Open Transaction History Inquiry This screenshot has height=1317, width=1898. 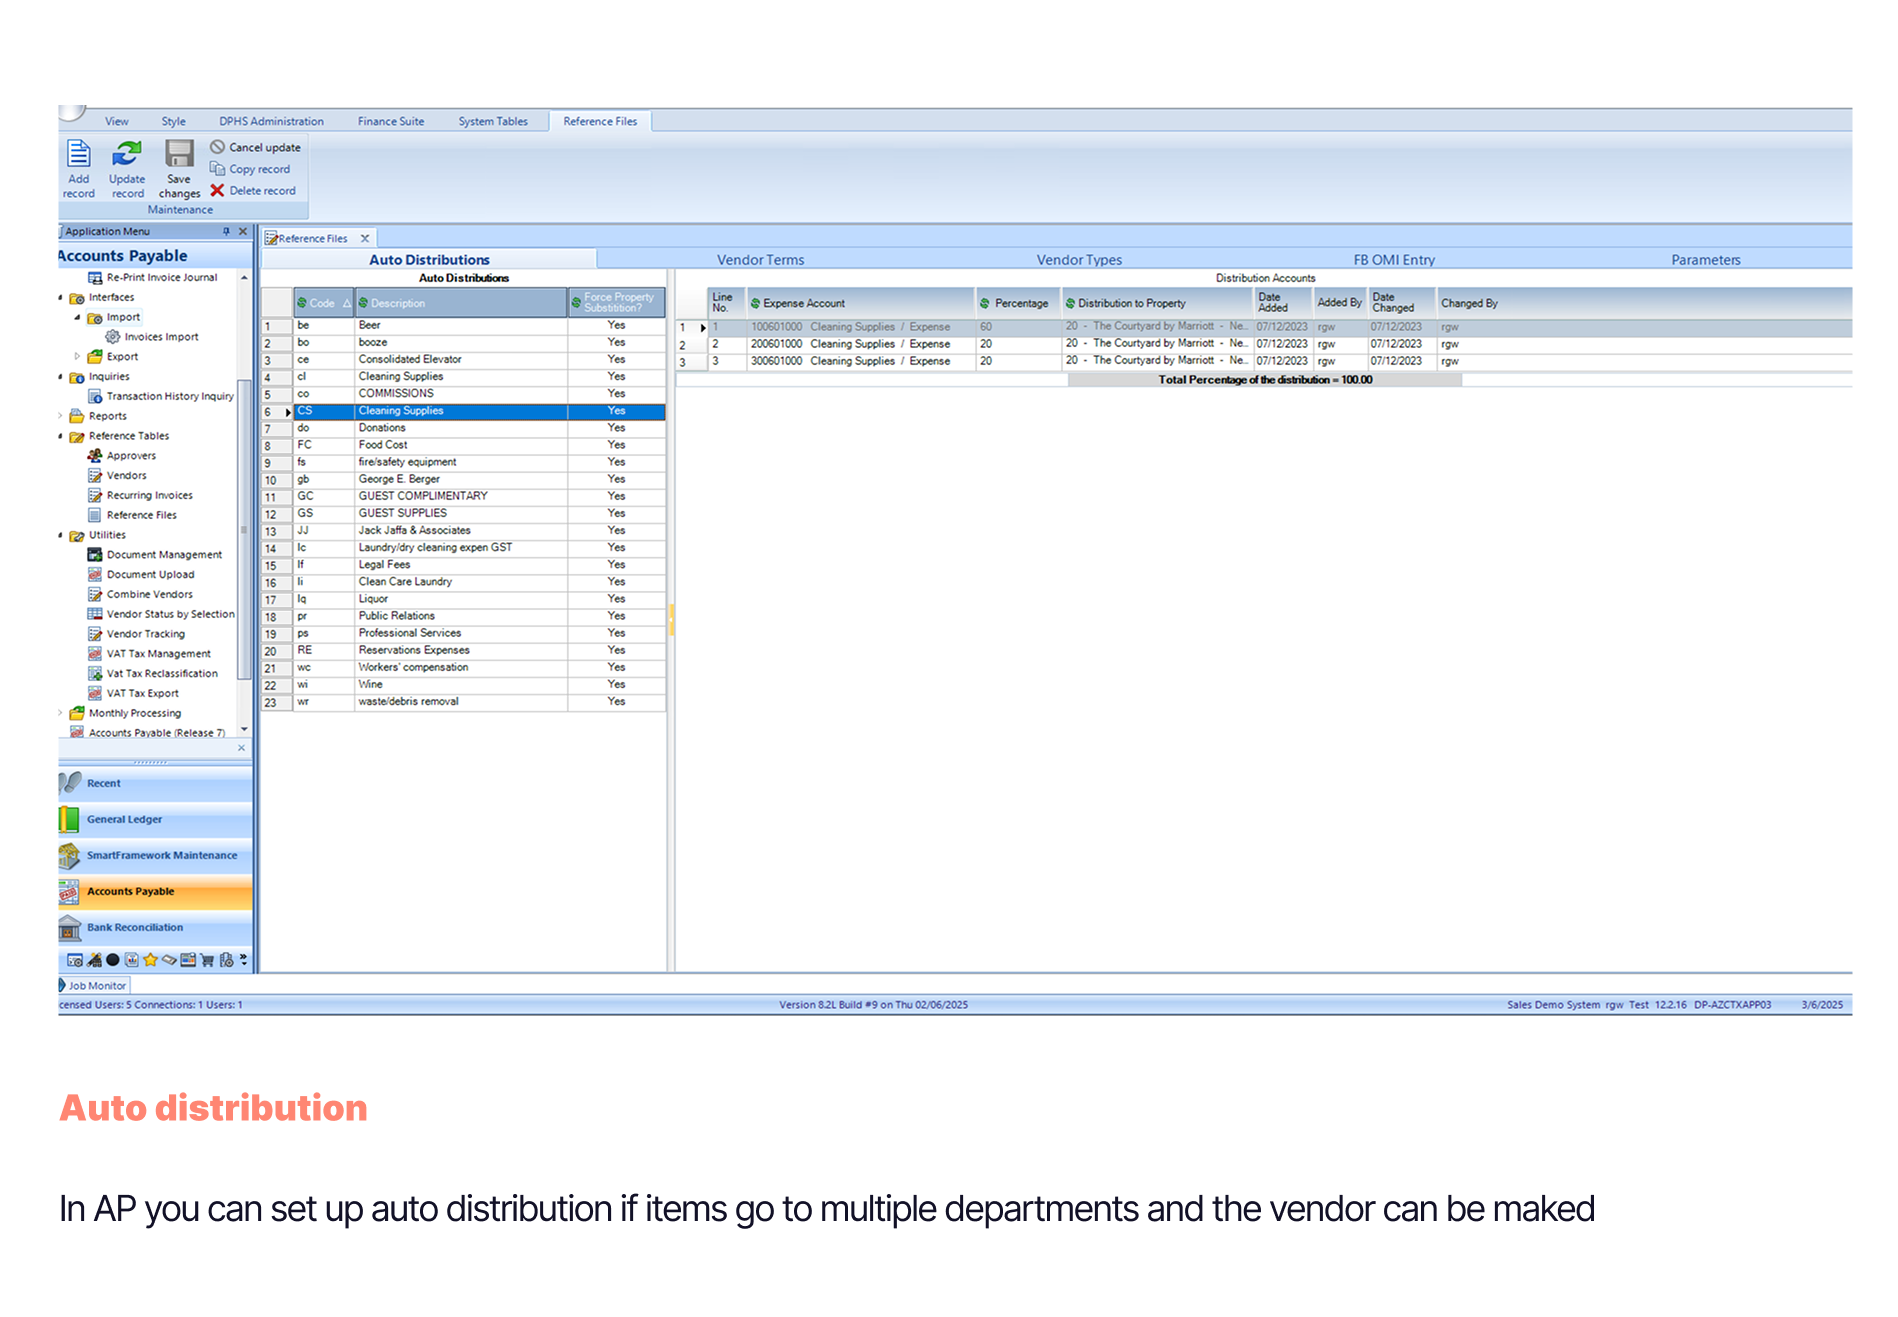(160, 396)
